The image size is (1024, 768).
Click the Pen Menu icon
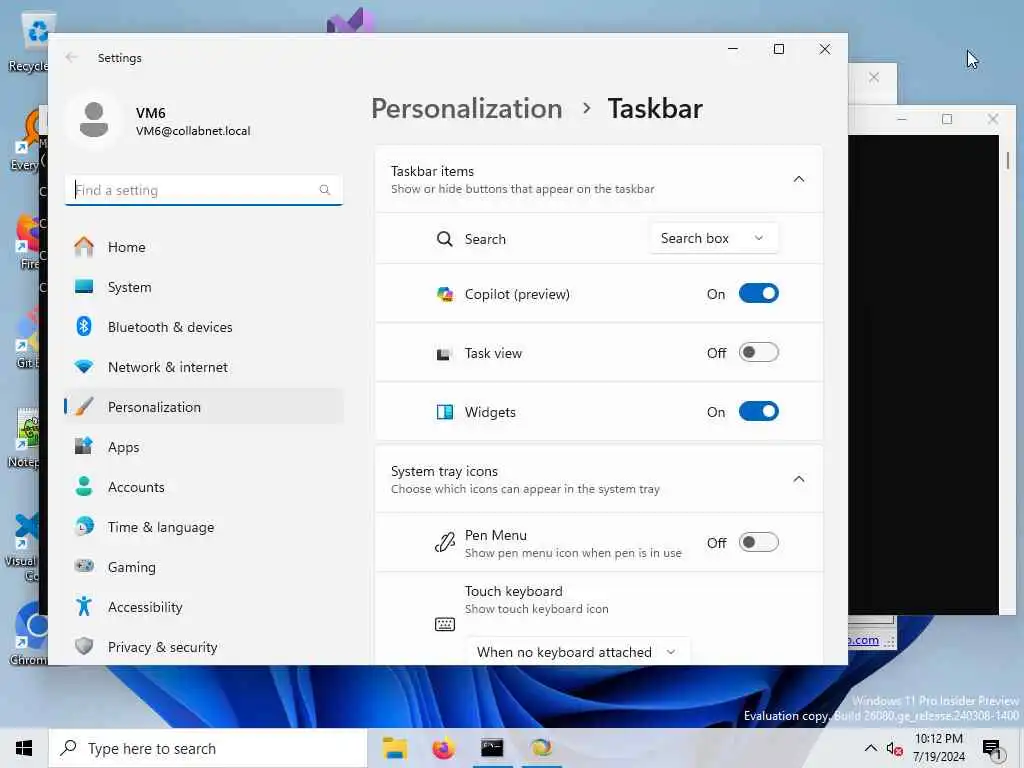(x=445, y=542)
